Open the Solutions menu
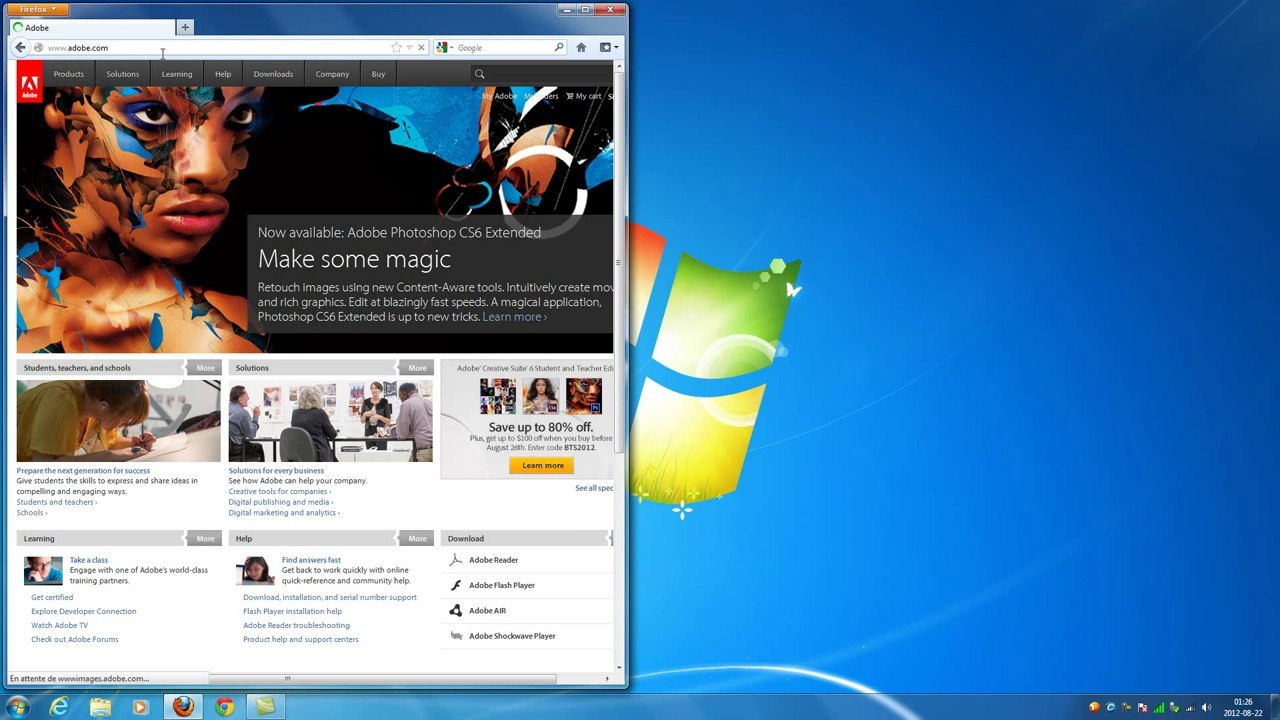 [x=123, y=74]
